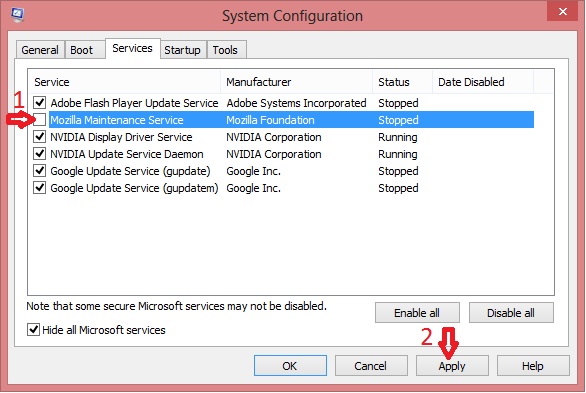Disable NVIDIA Update Service Daemon checkbox
Image resolution: width=586 pixels, height=393 pixels.
click(40, 154)
